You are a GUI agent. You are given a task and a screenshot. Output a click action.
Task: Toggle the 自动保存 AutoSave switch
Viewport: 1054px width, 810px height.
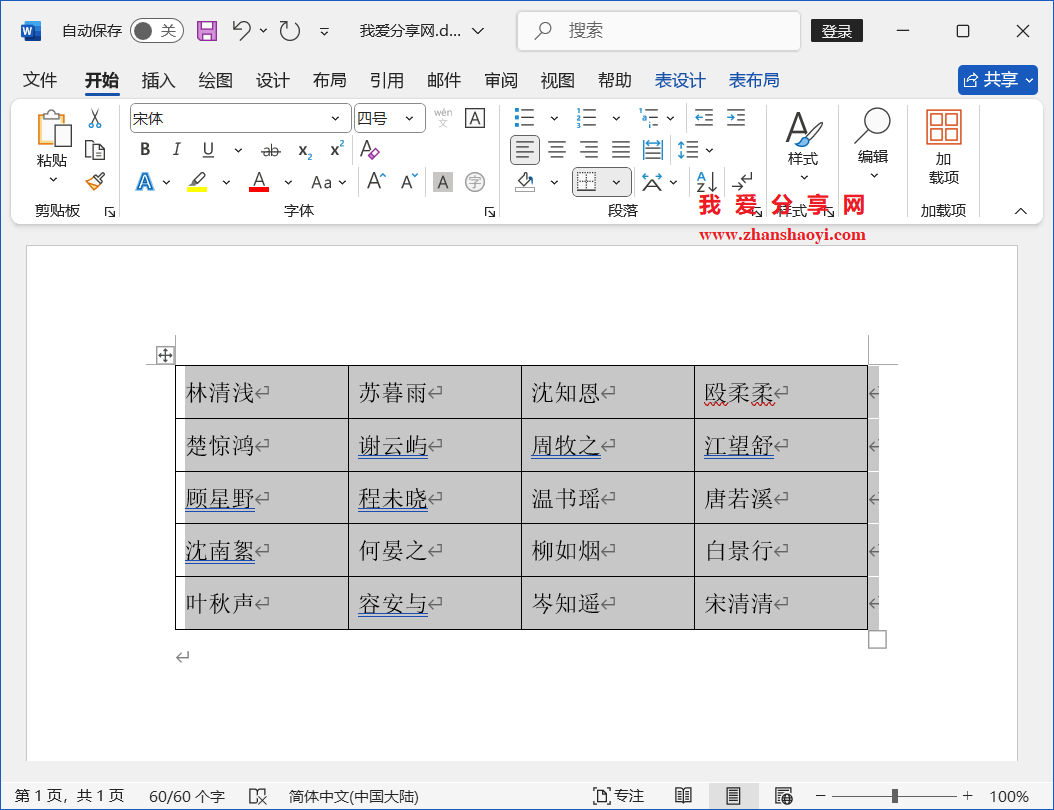click(x=157, y=31)
